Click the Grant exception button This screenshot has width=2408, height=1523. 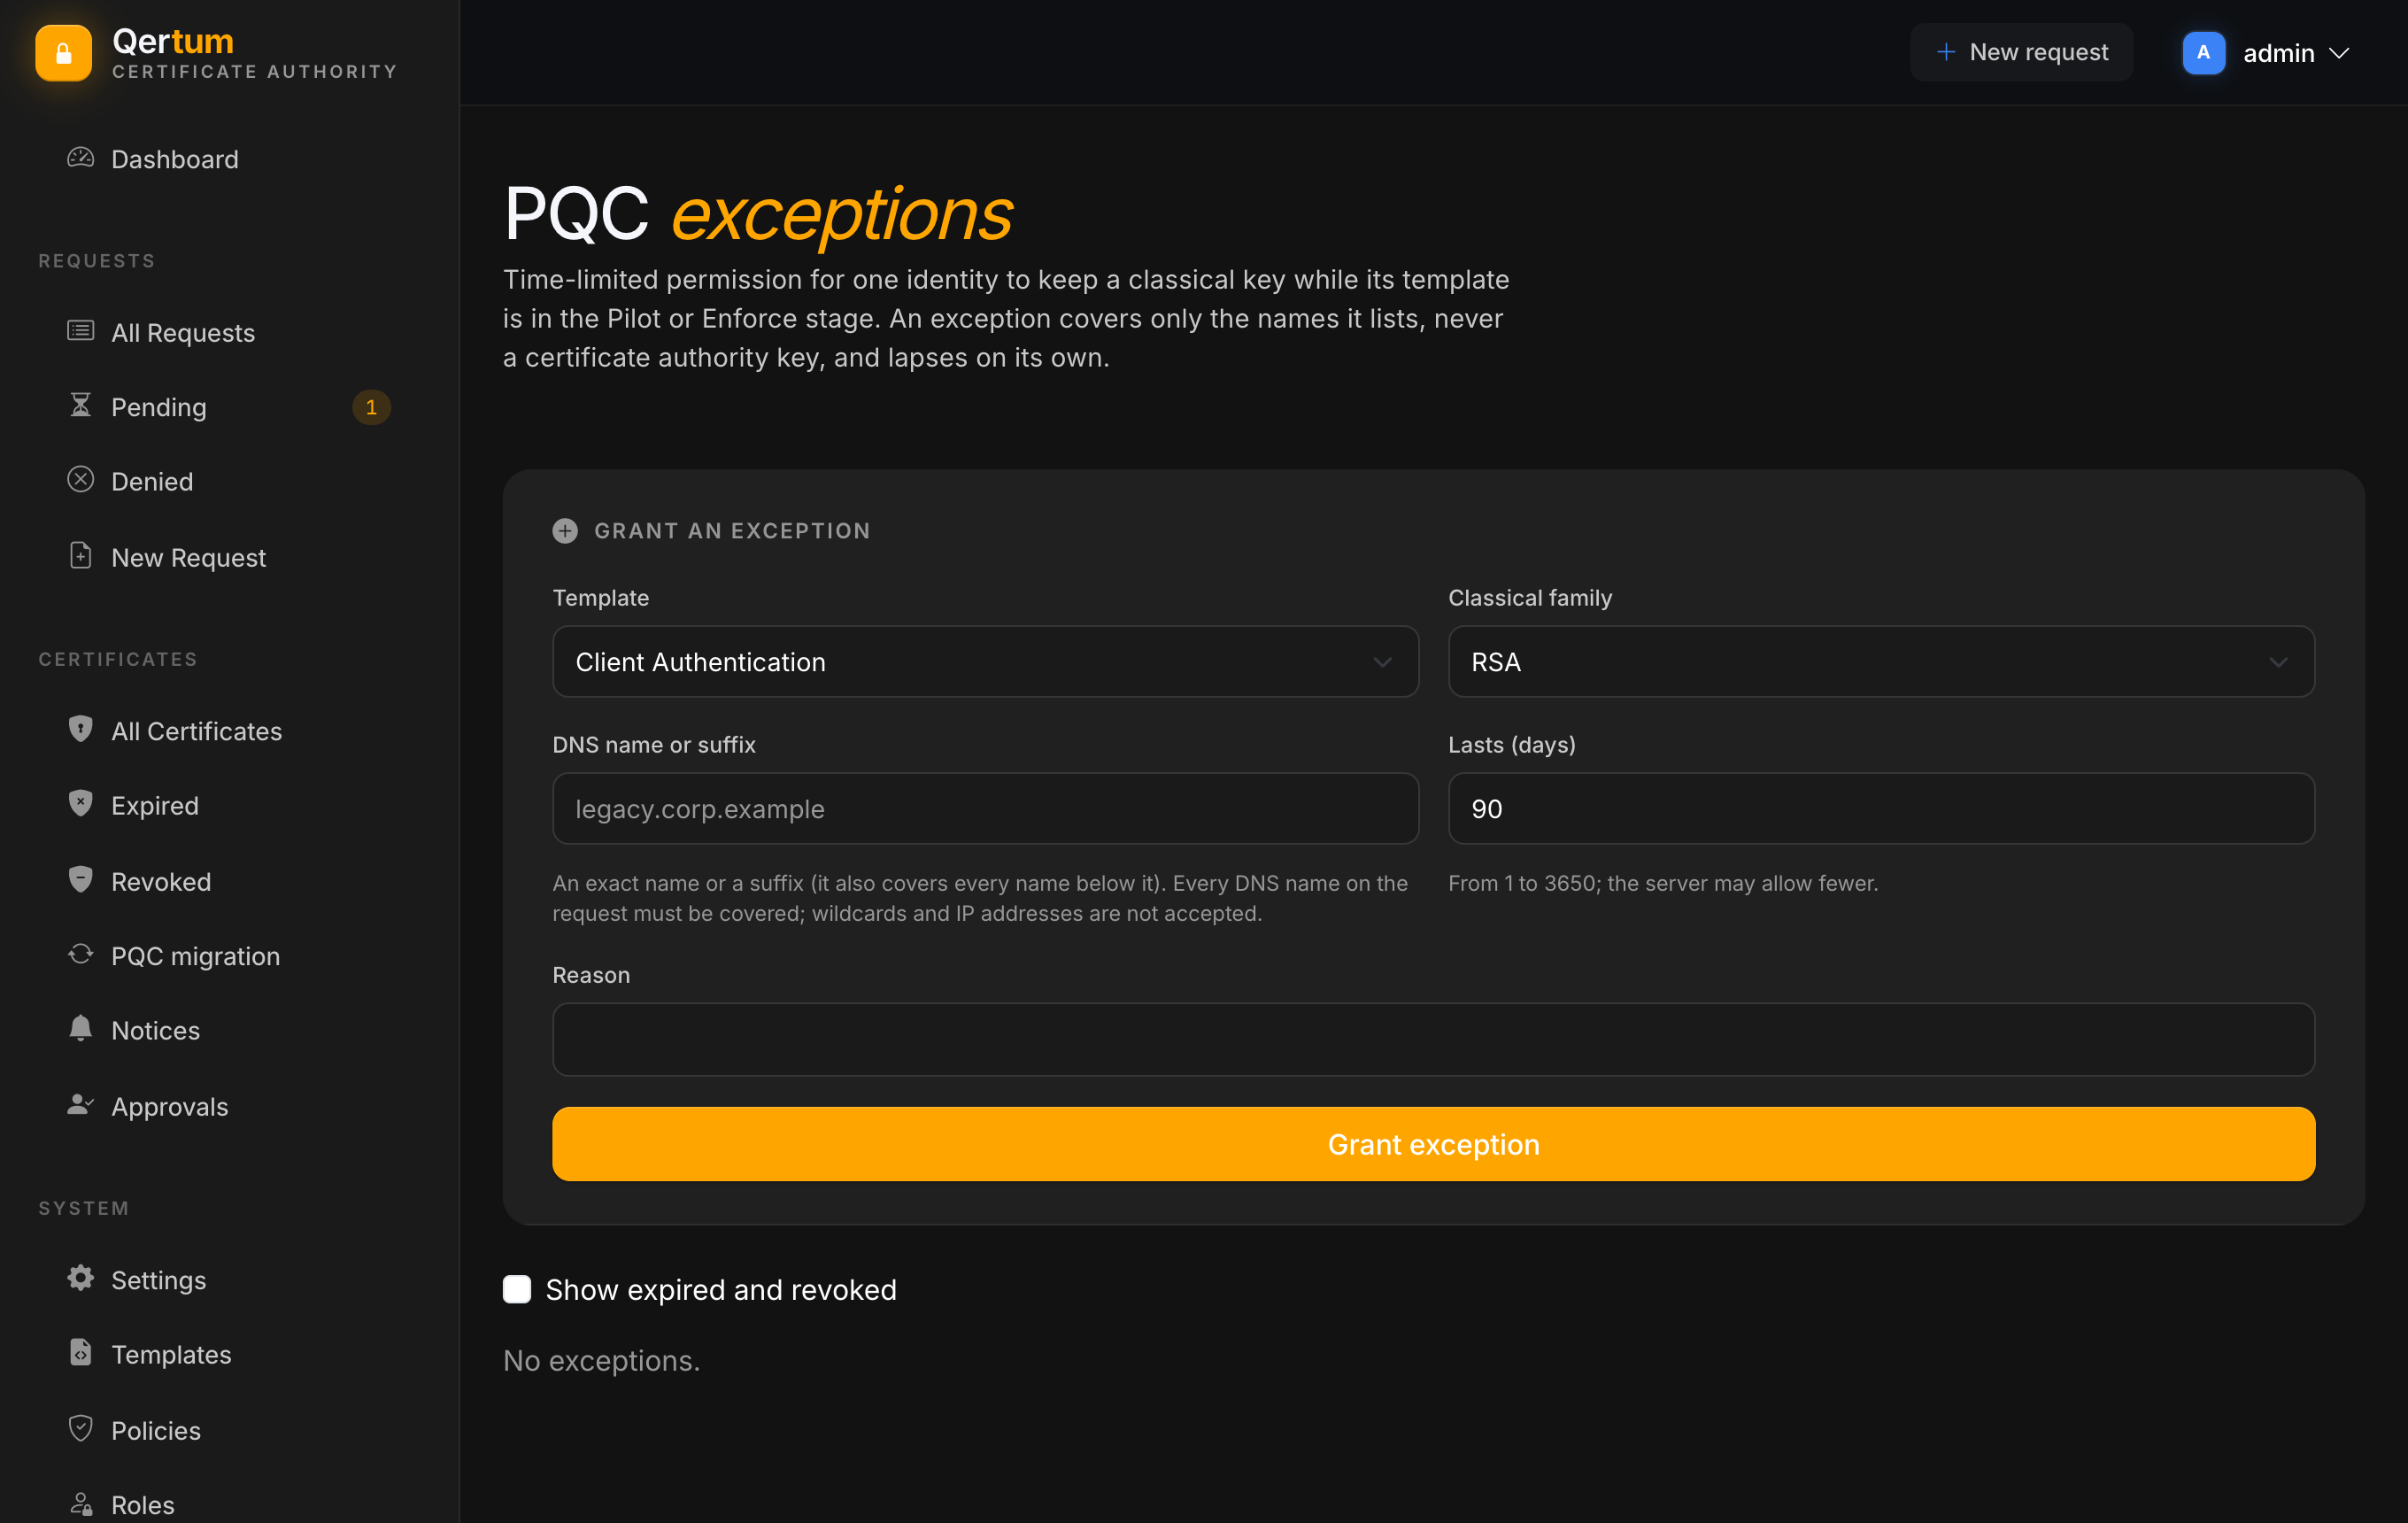point(1433,1144)
